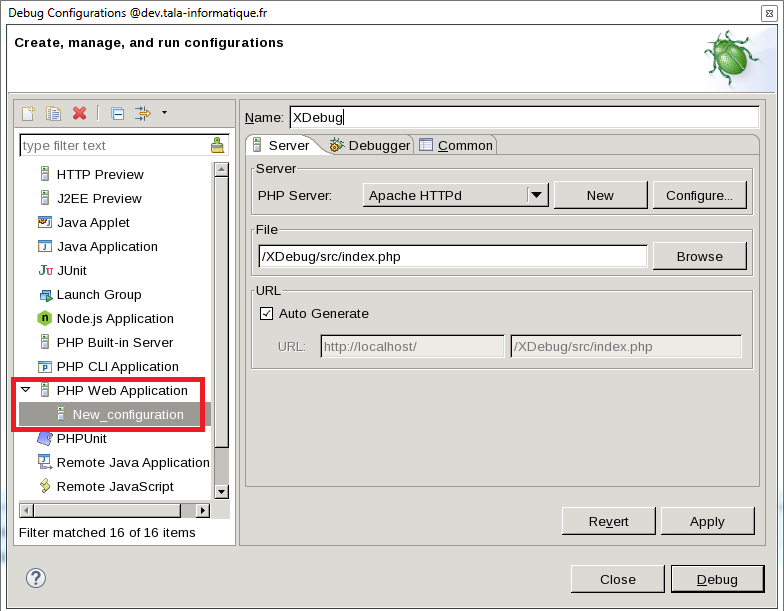The image size is (784, 611).
Task: Click the Apply button
Action: coord(707,521)
